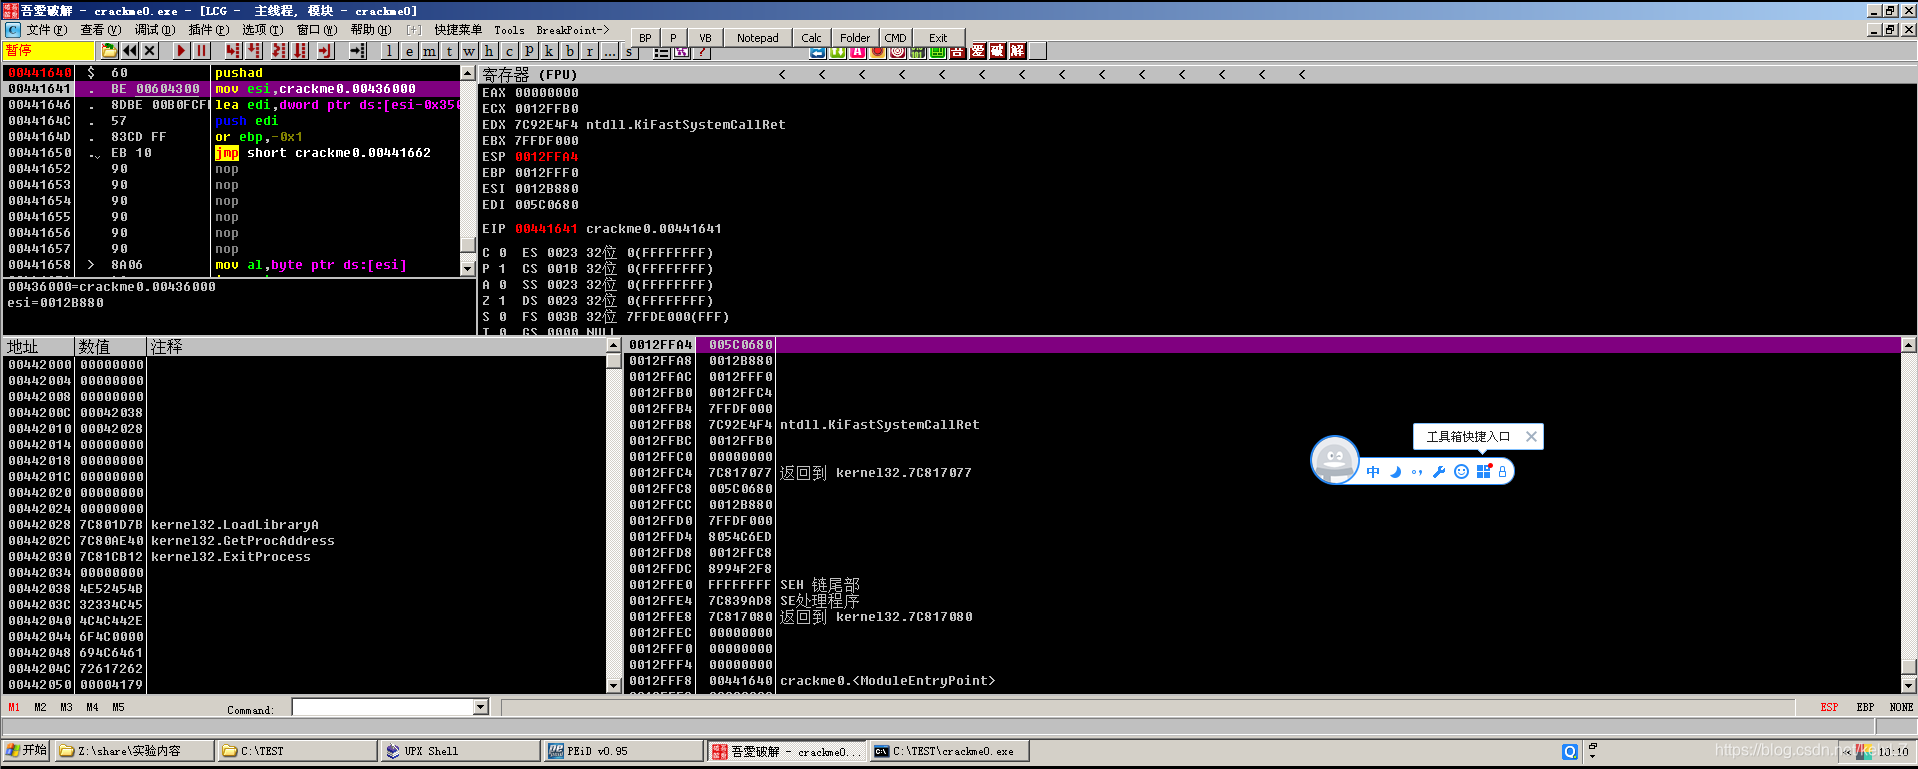Open CMD from the shortcut bar
This screenshot has width=1918, height=769.
coord(895,38)
